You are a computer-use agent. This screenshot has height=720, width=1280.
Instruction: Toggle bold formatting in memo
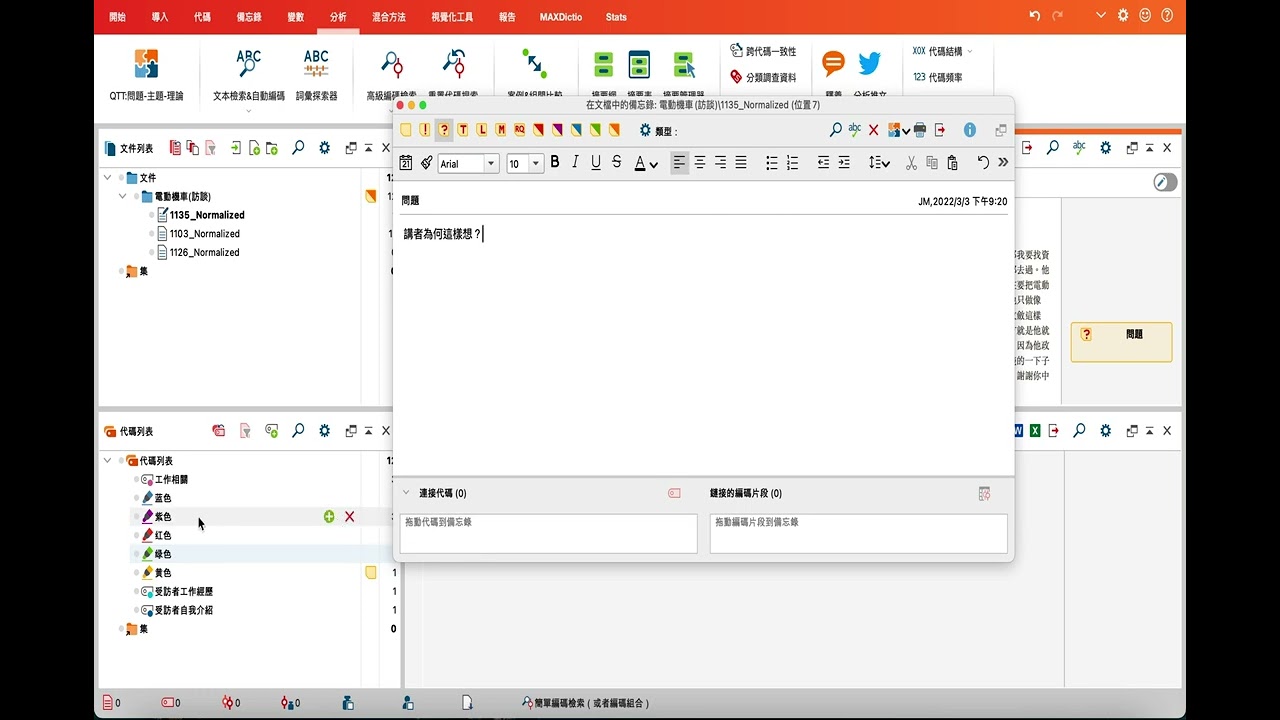(555, 163)
